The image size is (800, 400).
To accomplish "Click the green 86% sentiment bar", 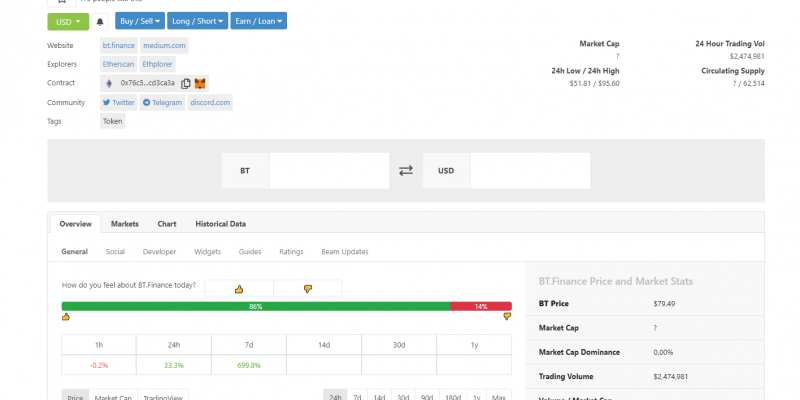I will [x=256, y=307].
